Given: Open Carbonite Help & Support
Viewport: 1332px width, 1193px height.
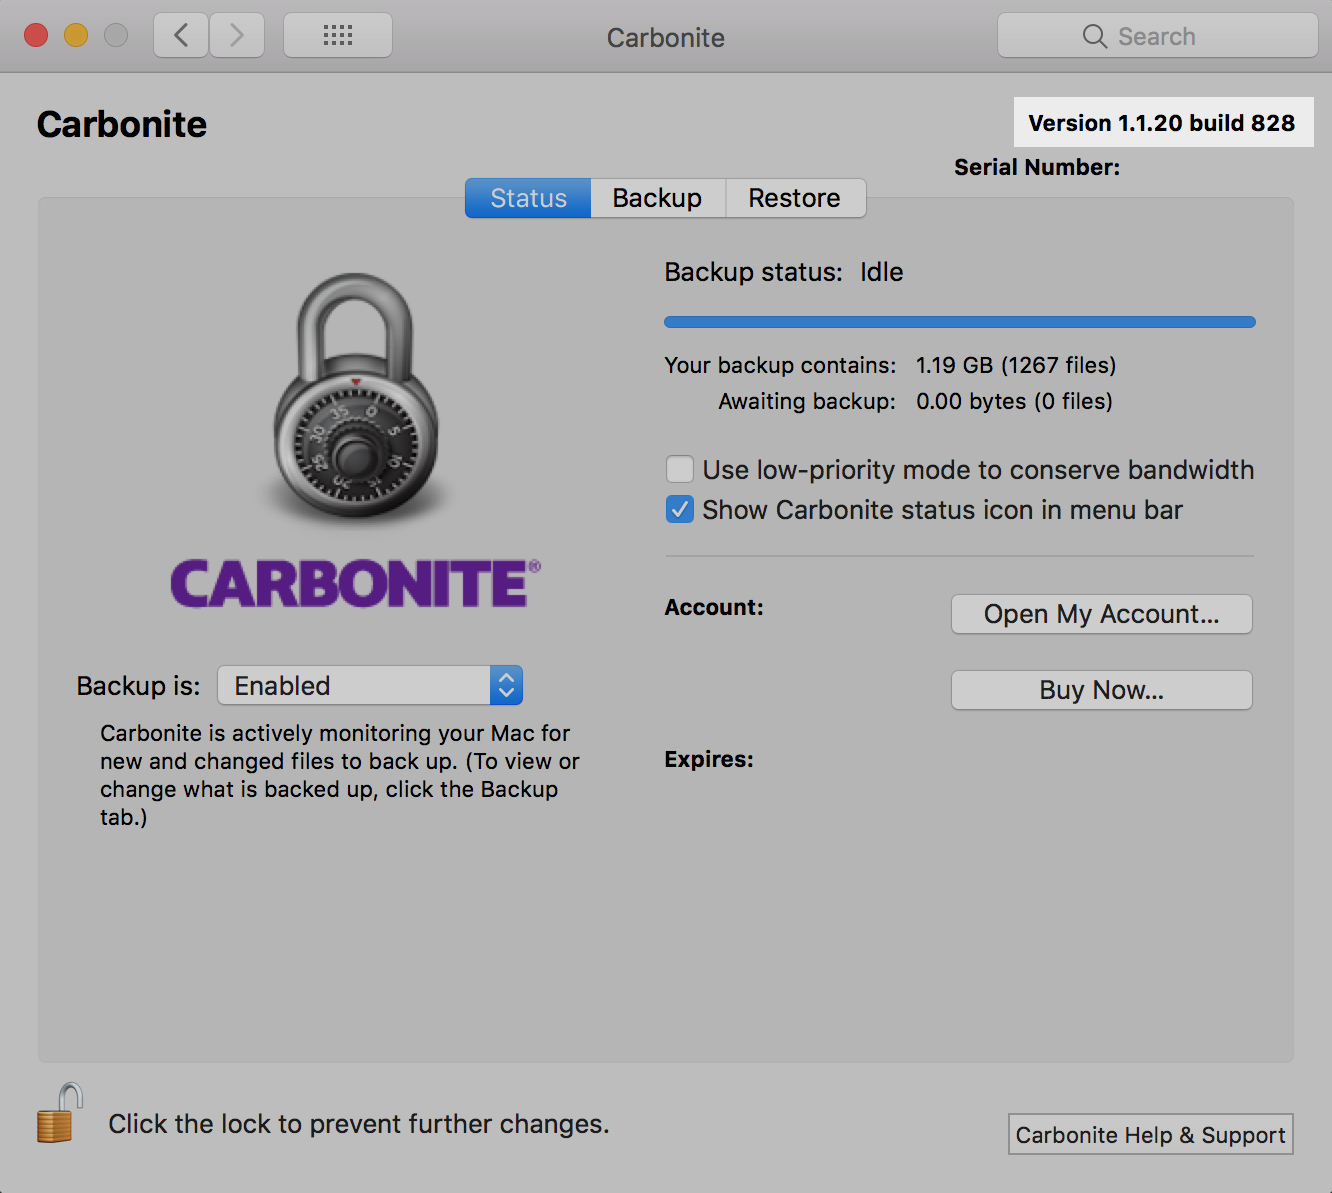Looking at the screenshot, I should (x=1150, y=1135).
